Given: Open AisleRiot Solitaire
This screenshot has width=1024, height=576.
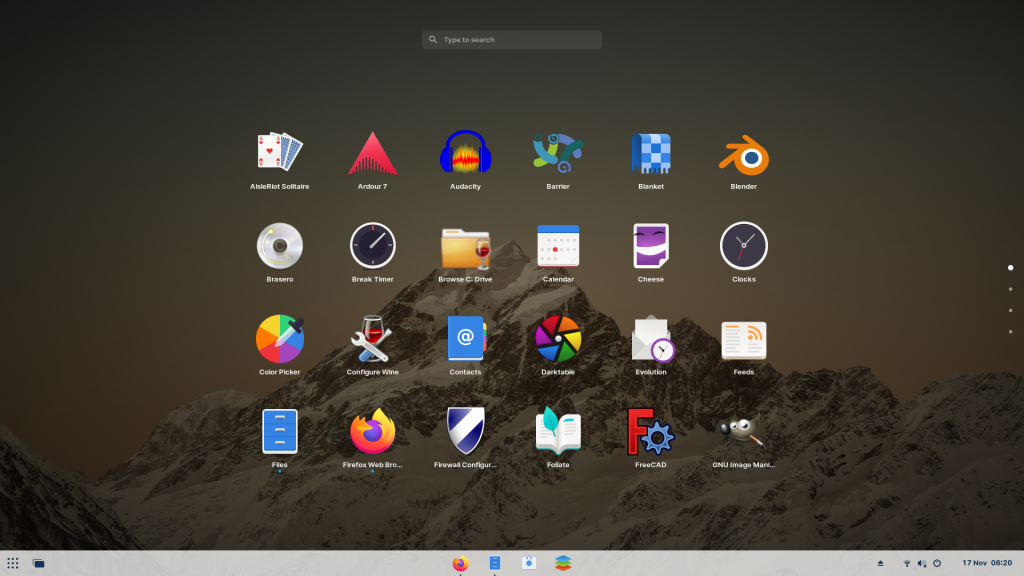Looking at the screenshot, I should pos(280,153).
